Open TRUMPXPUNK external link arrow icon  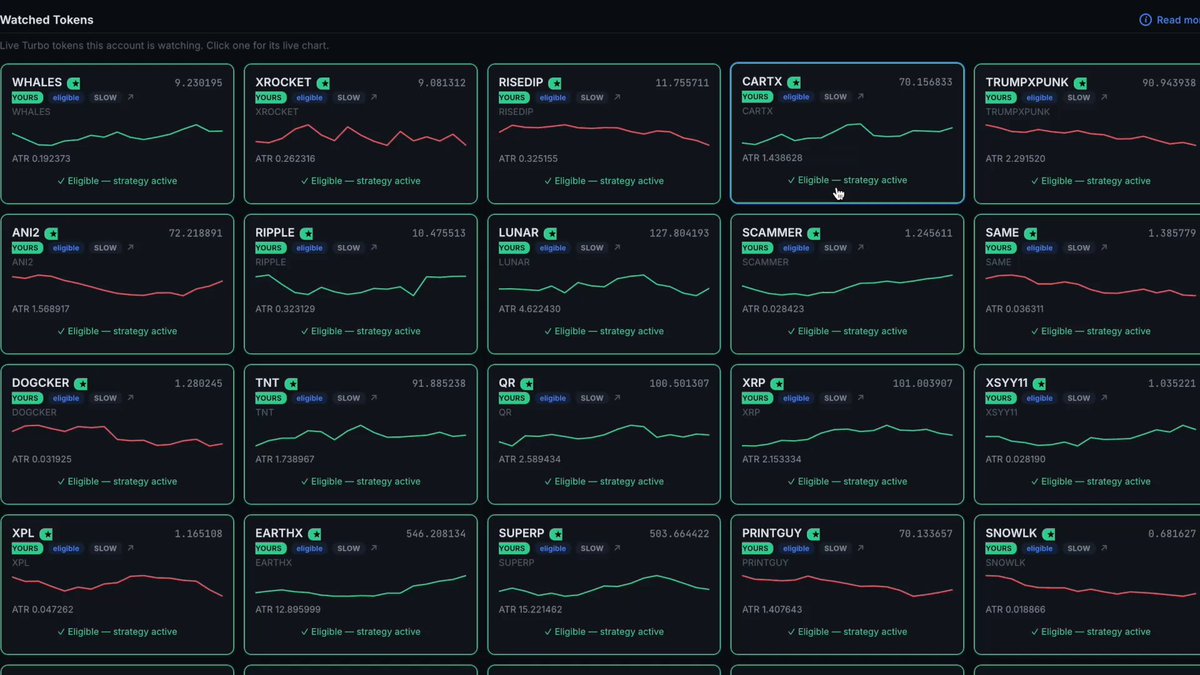1104,98
